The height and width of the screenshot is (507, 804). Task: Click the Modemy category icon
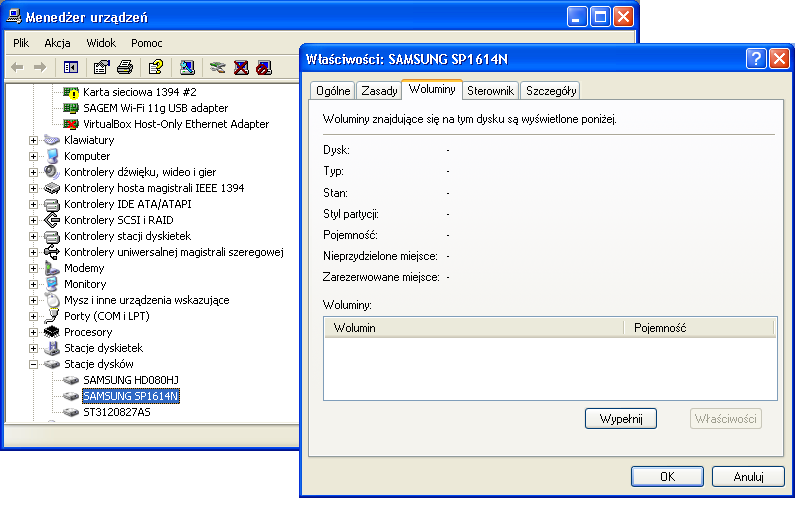click(x=52, y=268)
